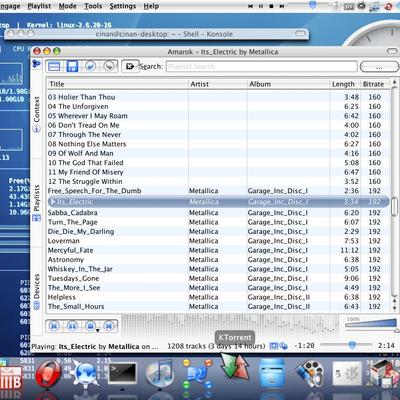
Task: Click the redo playlist toolbar icon
Action: (x=109, y=66)
